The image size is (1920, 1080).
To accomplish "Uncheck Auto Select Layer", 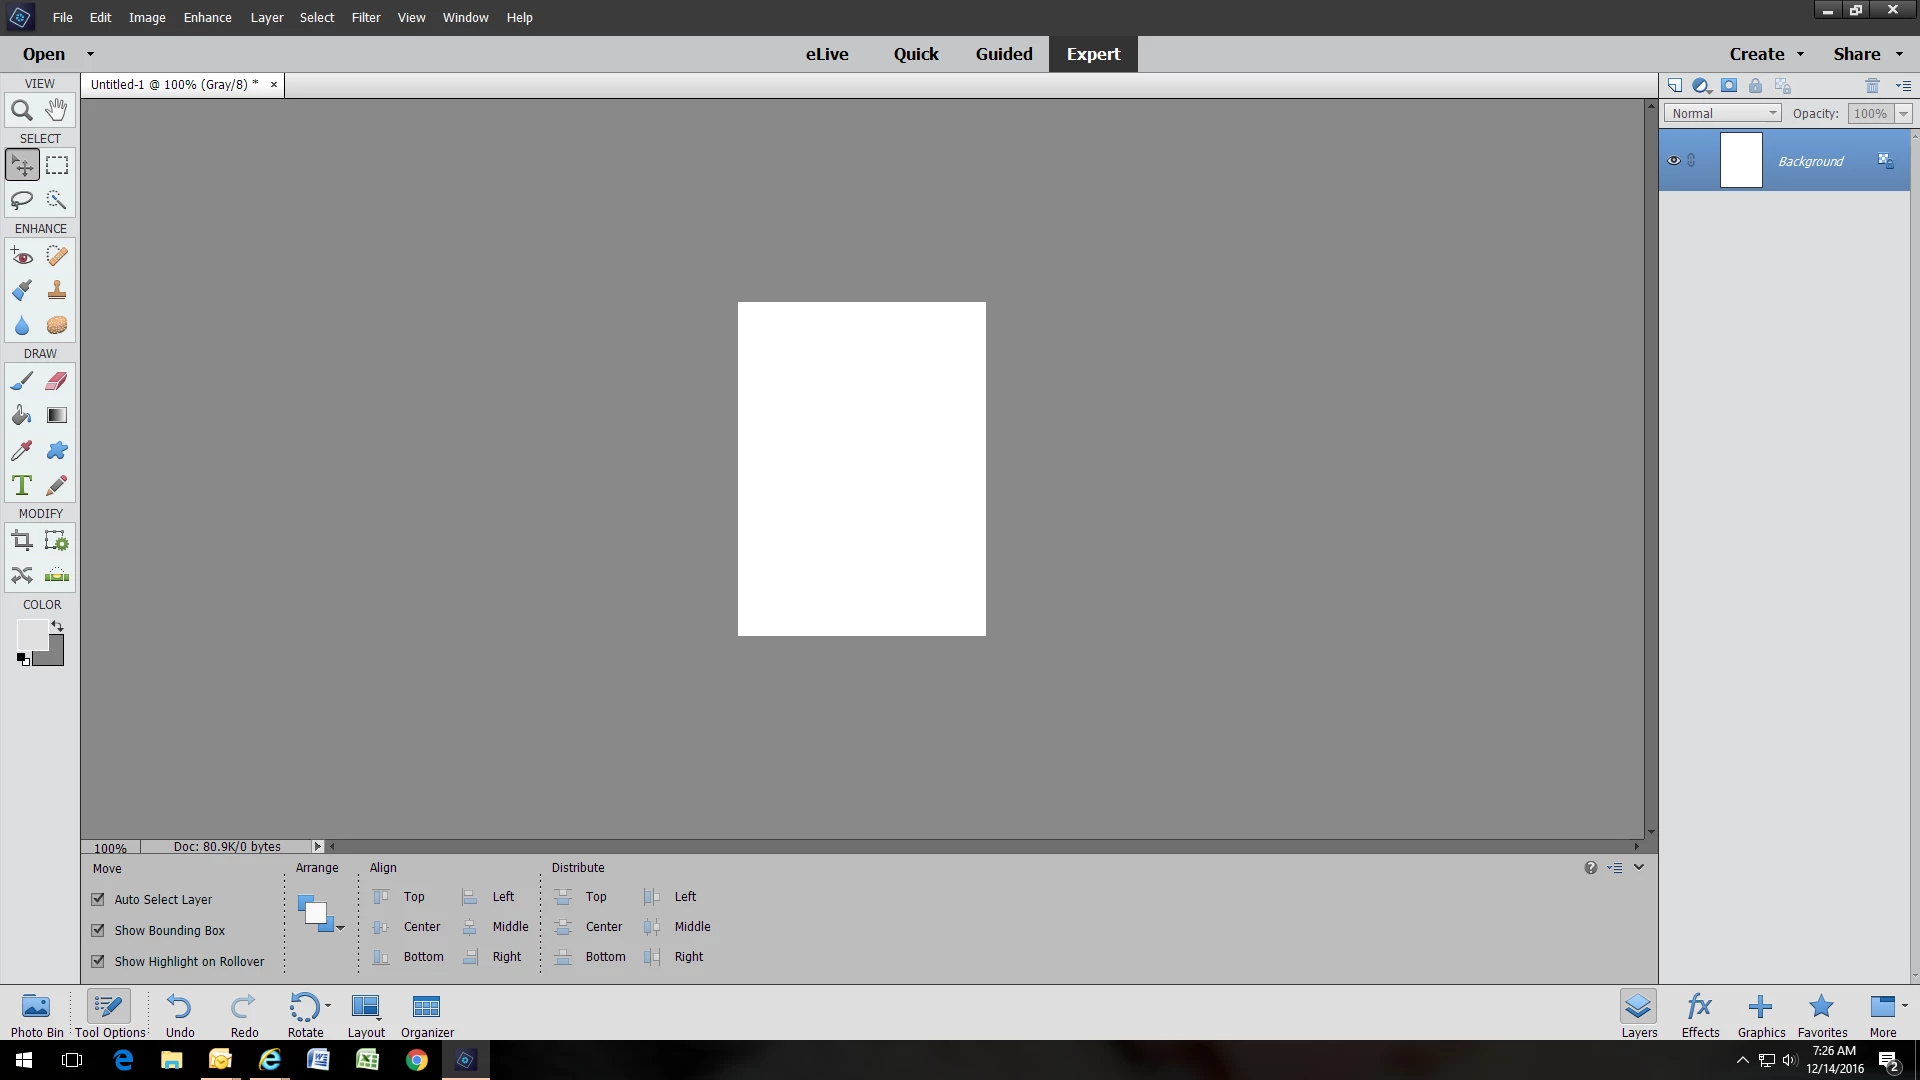I will pos(98,899).
